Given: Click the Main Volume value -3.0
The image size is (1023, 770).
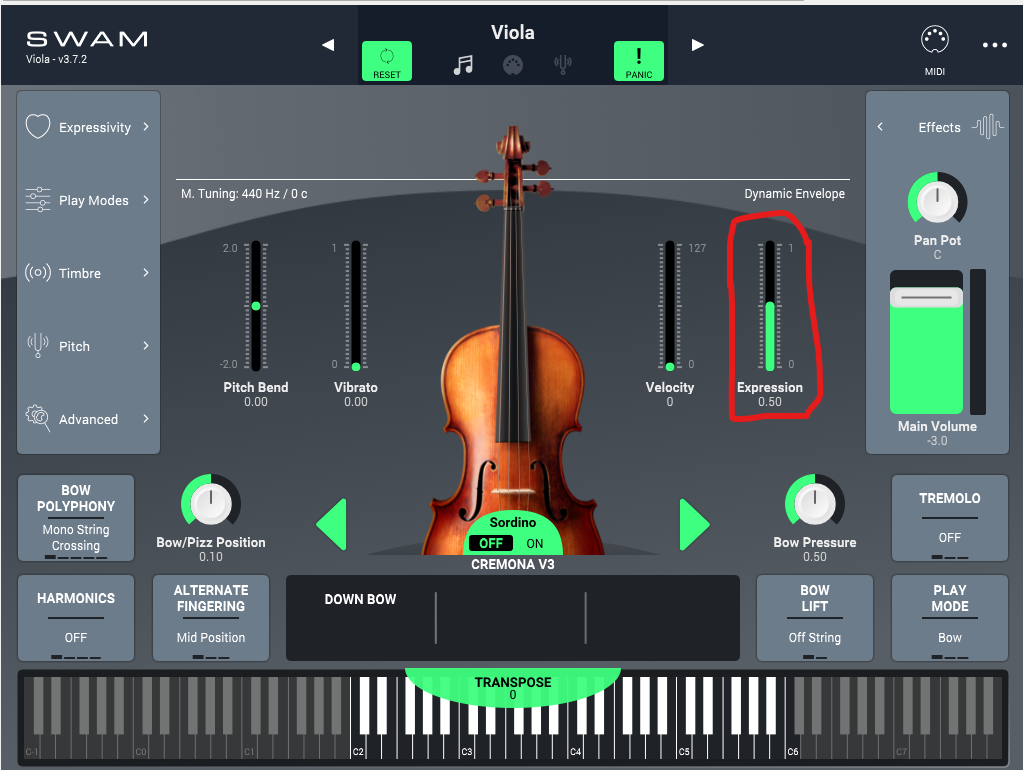Looking at the screenshot, I should click(937, 441).
